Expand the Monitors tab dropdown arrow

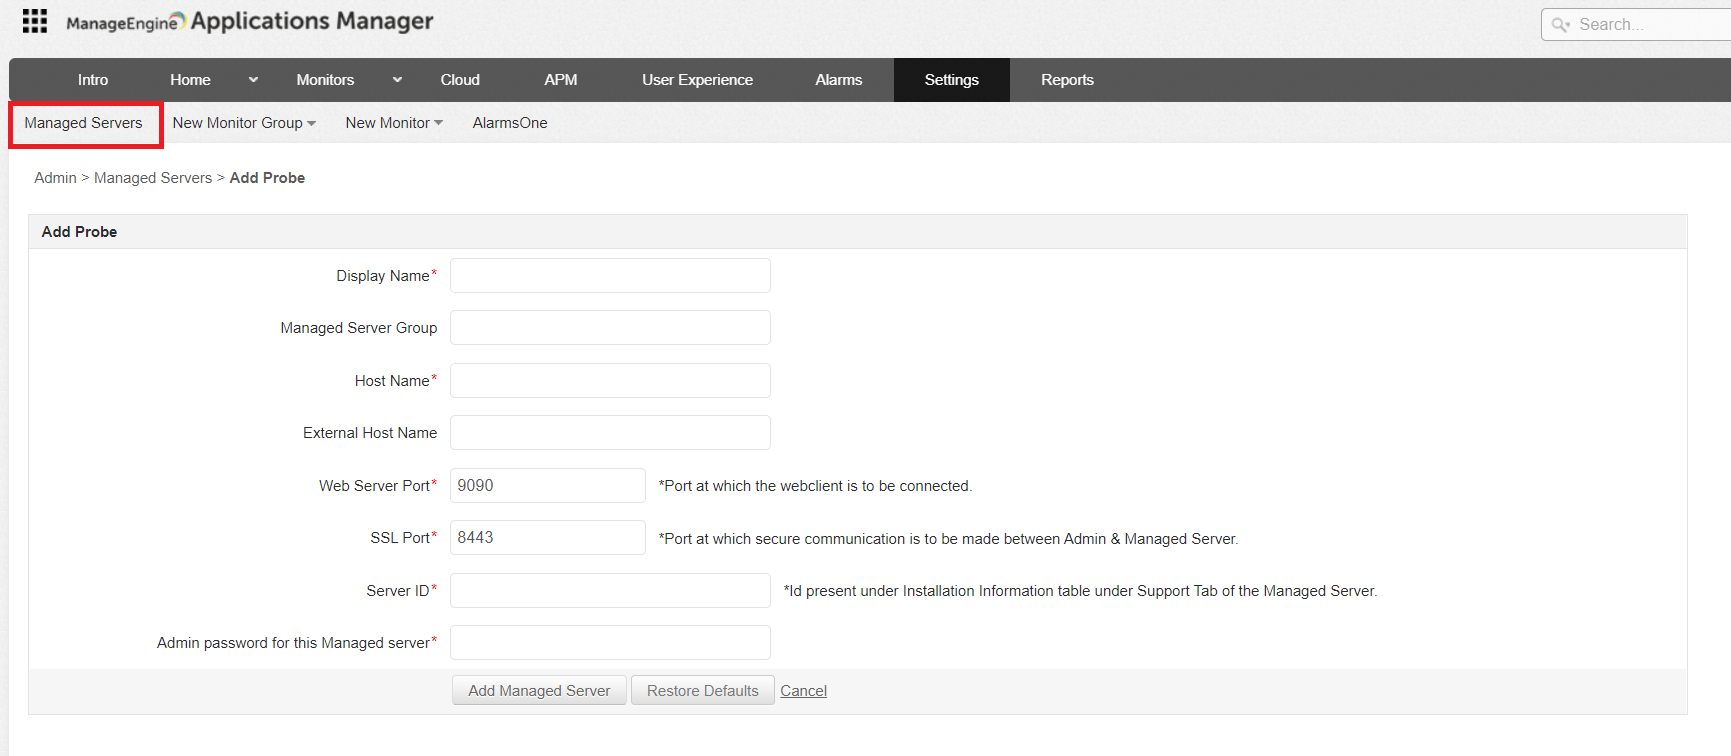(397, 80)
